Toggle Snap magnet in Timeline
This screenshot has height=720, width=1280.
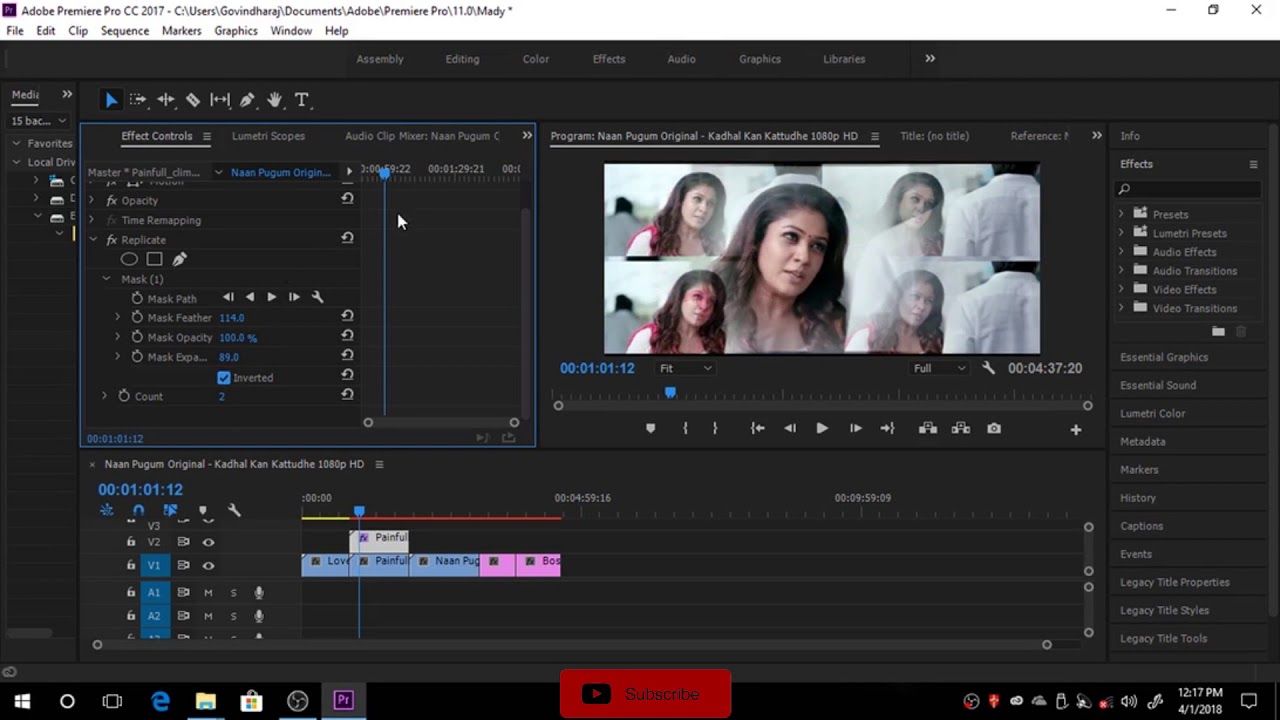[138, 510]
